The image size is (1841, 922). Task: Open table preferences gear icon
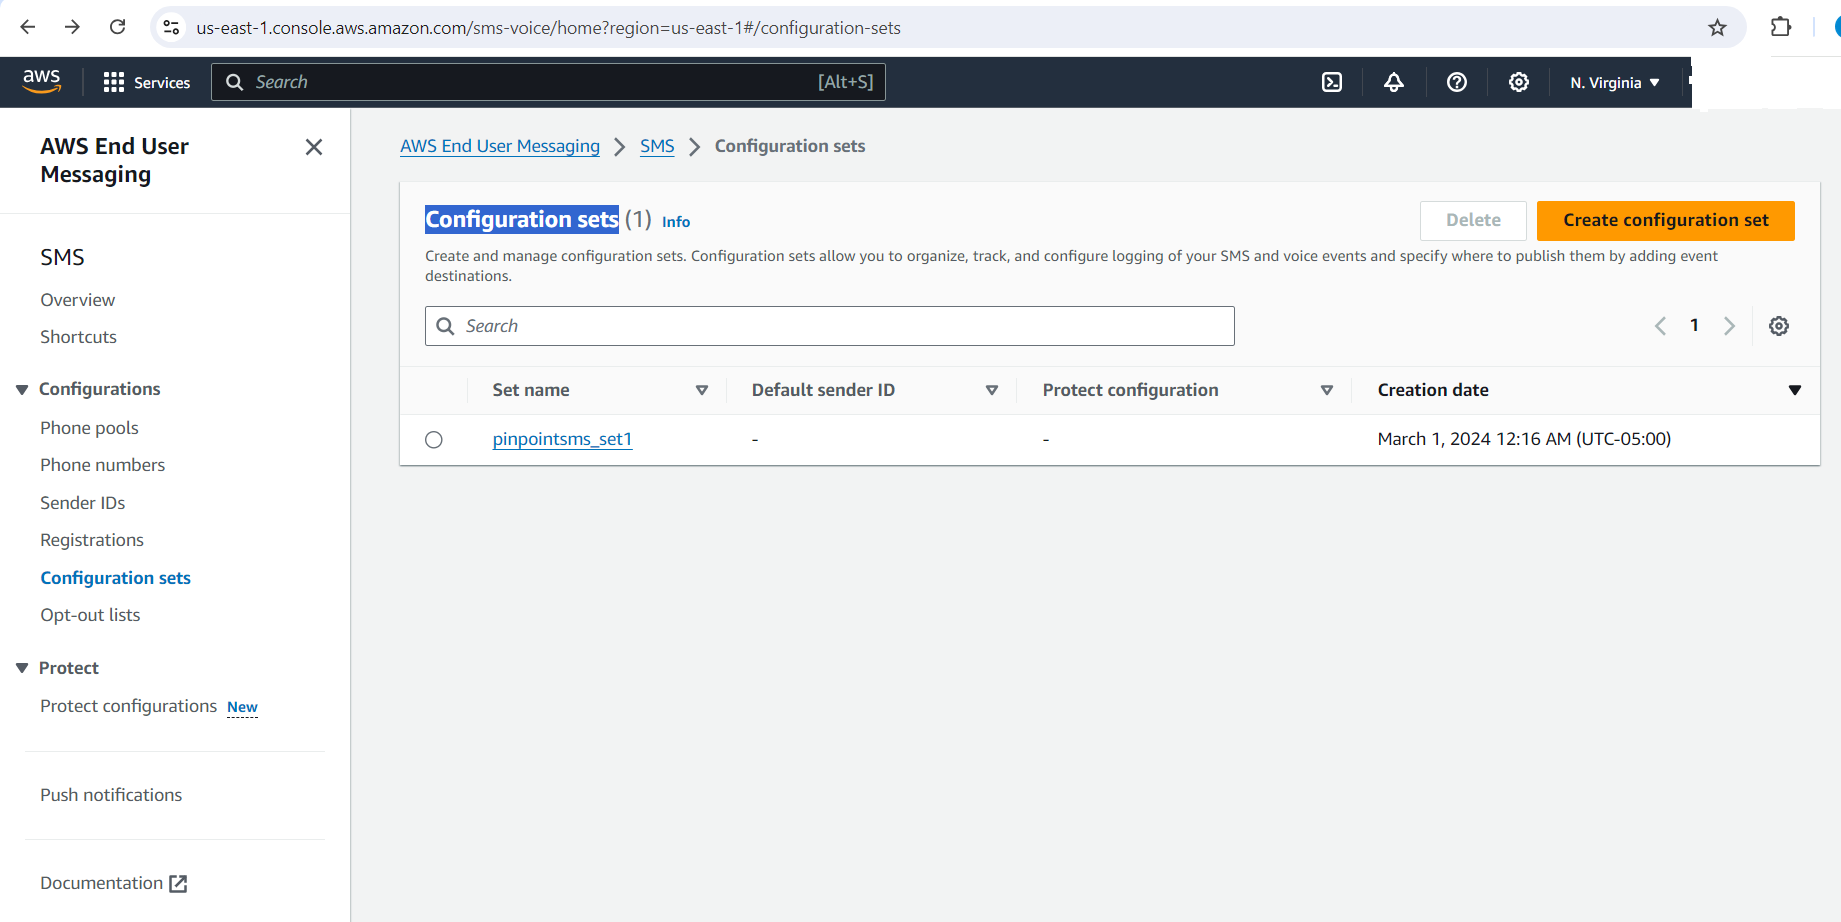(1779, 326)
